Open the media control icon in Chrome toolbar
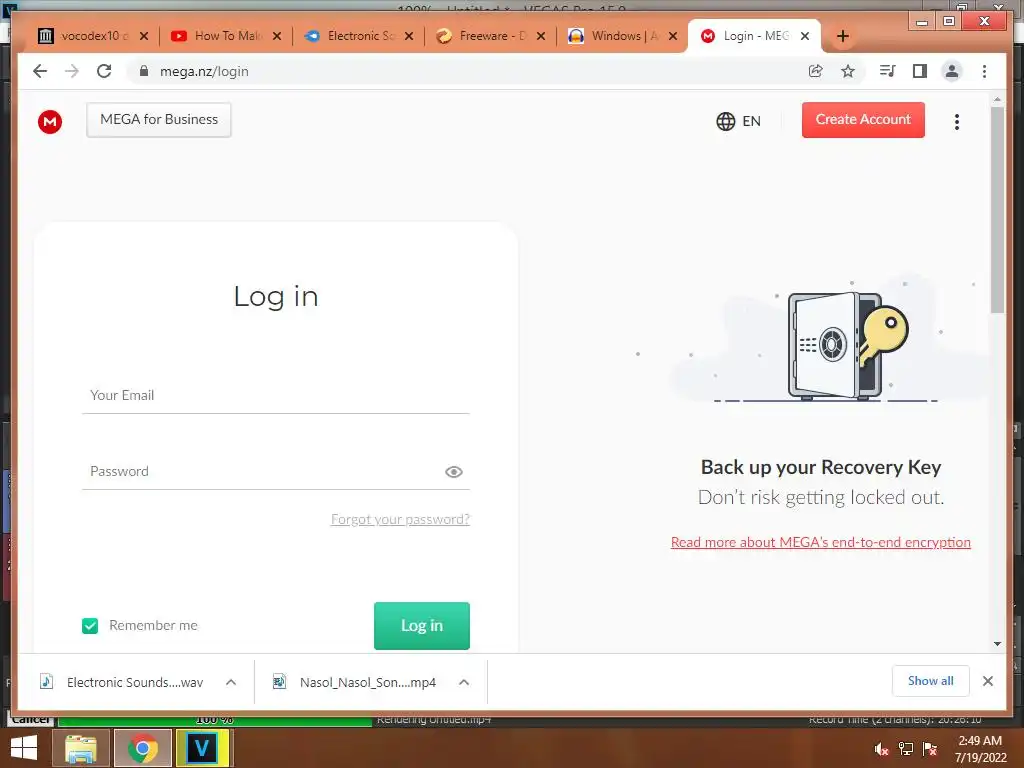Viewport: 1024px width, 768px height. [888, 71]
